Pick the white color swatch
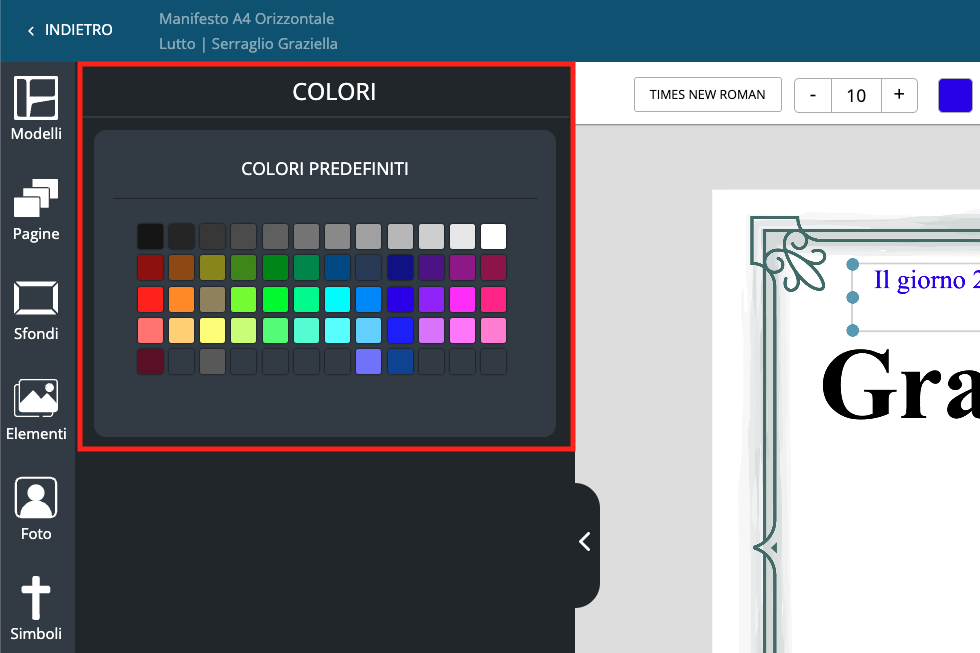 (x=493, y=237)
